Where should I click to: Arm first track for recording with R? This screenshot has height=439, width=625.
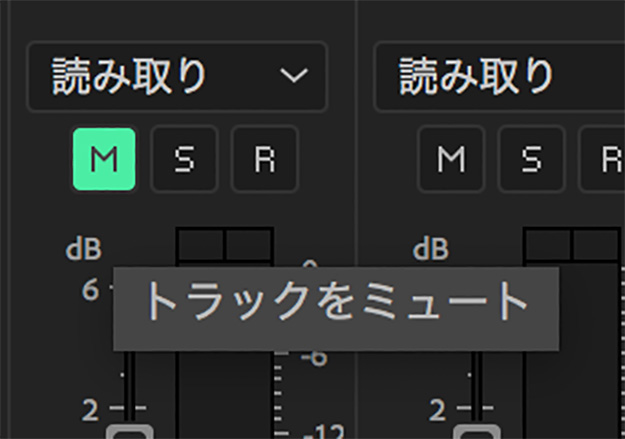[264, 160]
